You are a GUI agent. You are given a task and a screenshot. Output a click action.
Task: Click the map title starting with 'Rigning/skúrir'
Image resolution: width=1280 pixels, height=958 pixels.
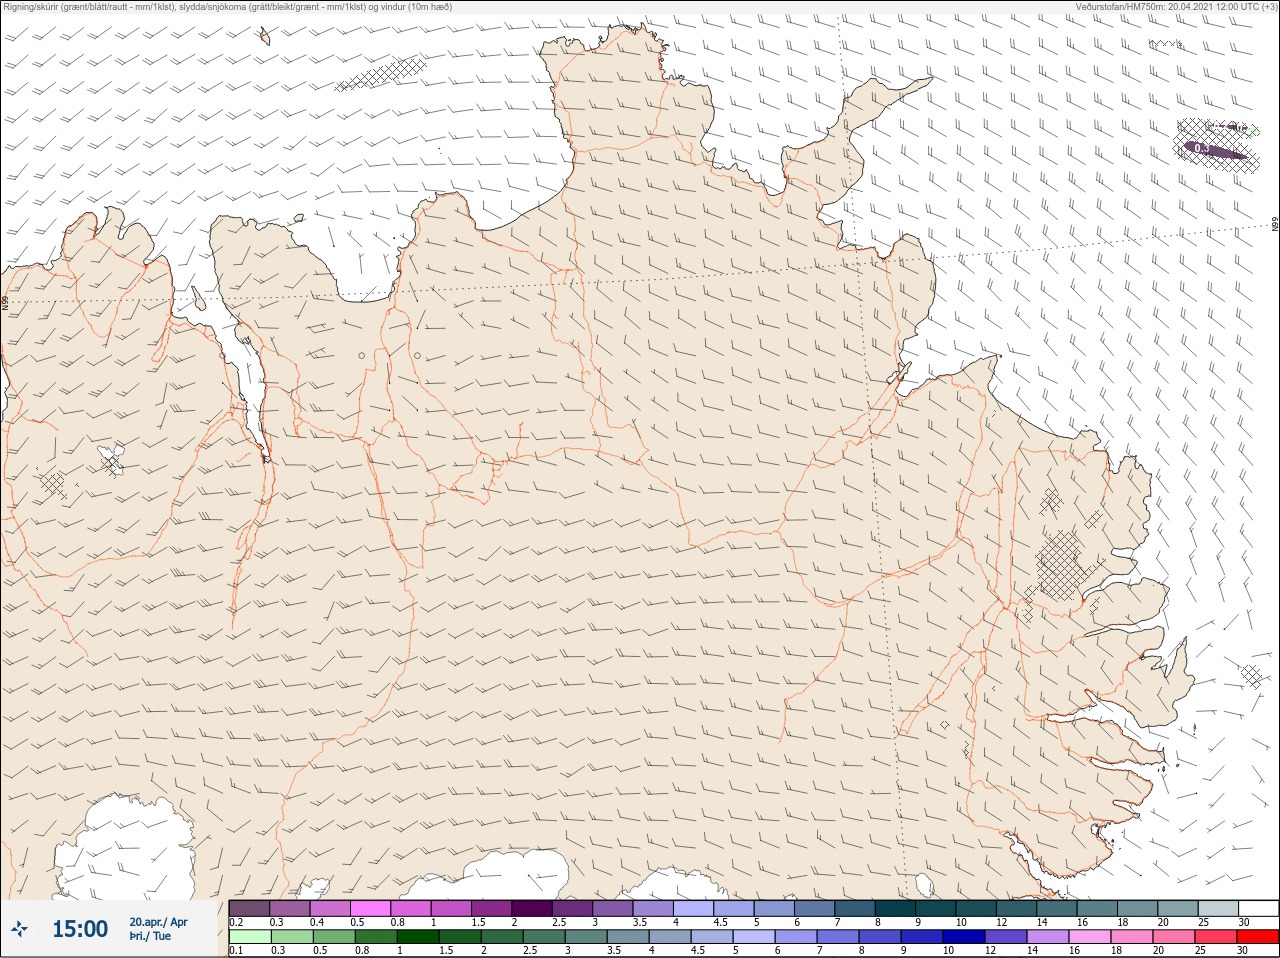tap(228, 7)
